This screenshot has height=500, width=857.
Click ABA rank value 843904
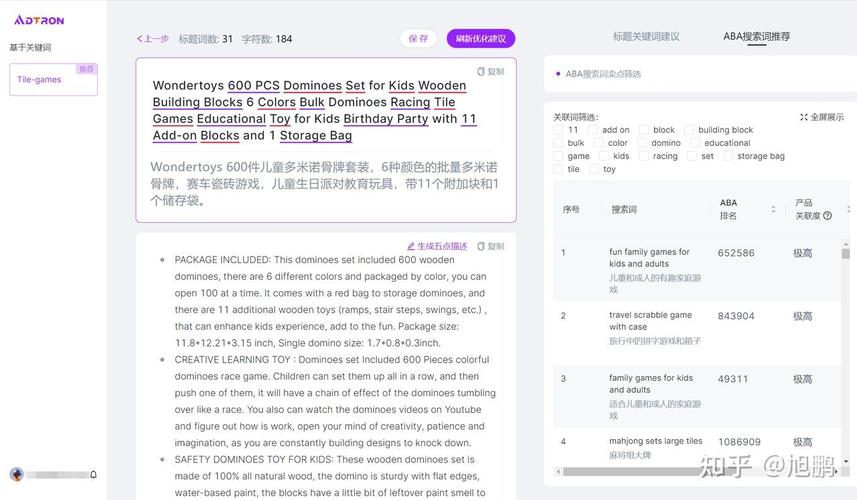(736, 316)
